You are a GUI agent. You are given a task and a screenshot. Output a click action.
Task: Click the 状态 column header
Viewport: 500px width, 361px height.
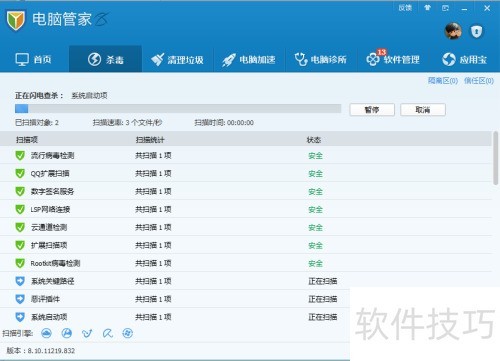314,140
